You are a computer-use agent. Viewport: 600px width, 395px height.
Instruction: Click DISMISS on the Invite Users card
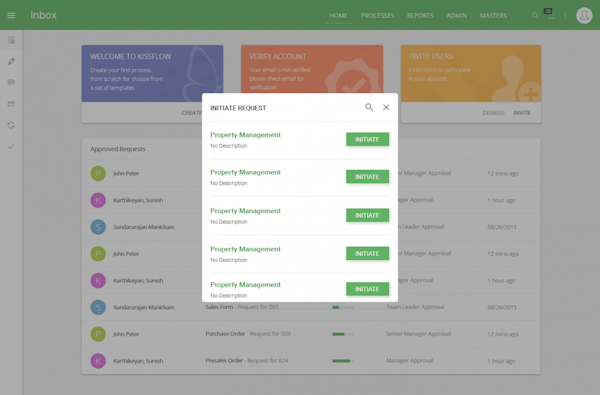[493, 113]
